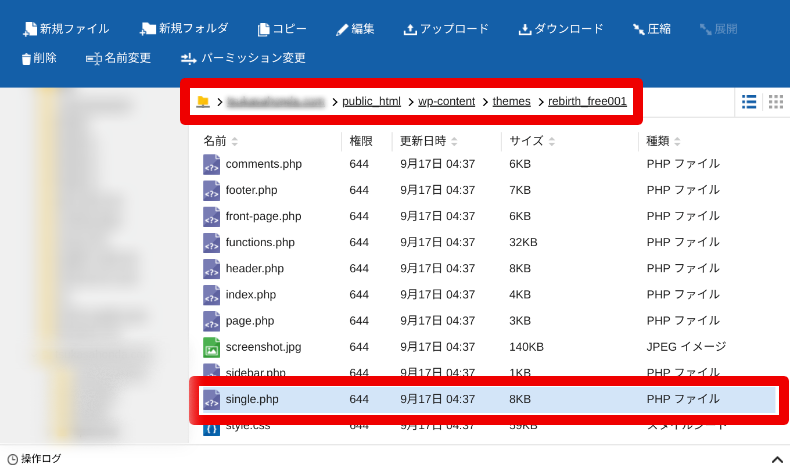The width and height of the screenshot is (790, 472).
Task: Click the アップロード (Upload) button
Action: tap(446, 29)
